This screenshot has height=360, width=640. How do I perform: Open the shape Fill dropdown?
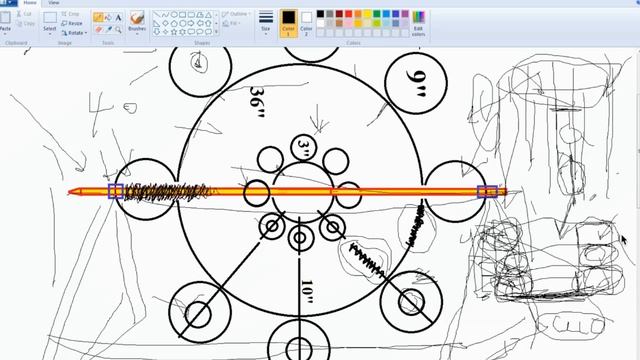pyautogui.click(x=231, y=23)
